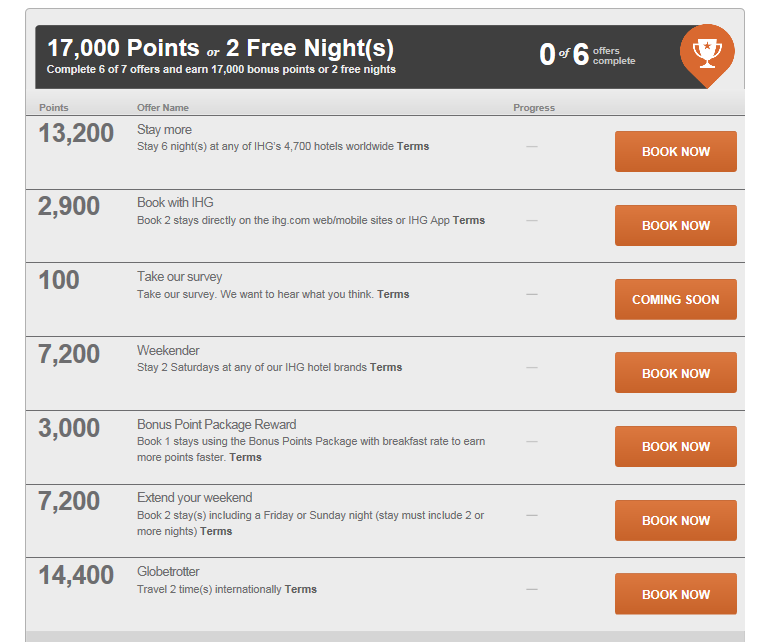Open Terms link for Globetrotter
This screenshot has width=764, height=642.
pyautogui.click(x=301, y=589)
